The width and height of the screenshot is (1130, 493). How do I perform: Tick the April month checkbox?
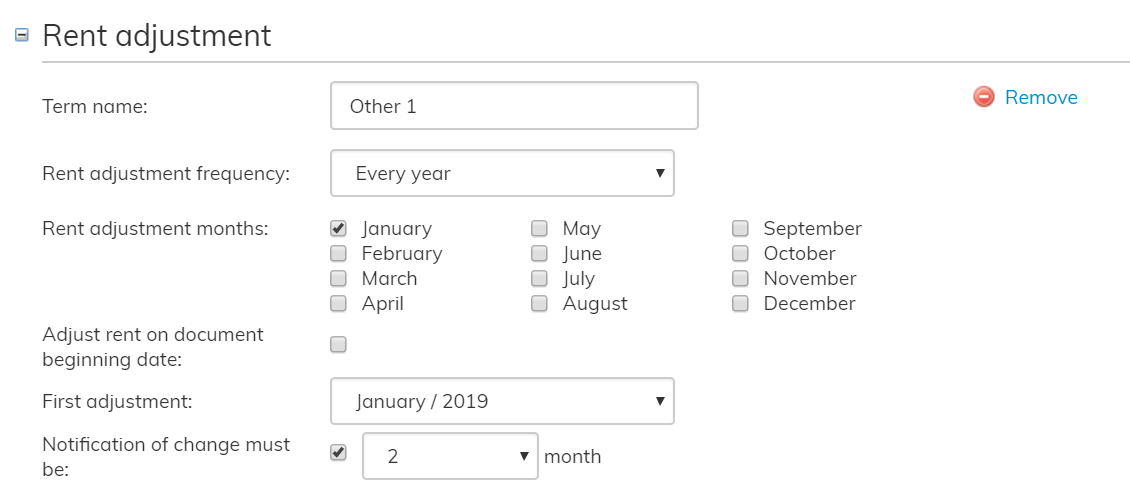[x=338, y=303]
